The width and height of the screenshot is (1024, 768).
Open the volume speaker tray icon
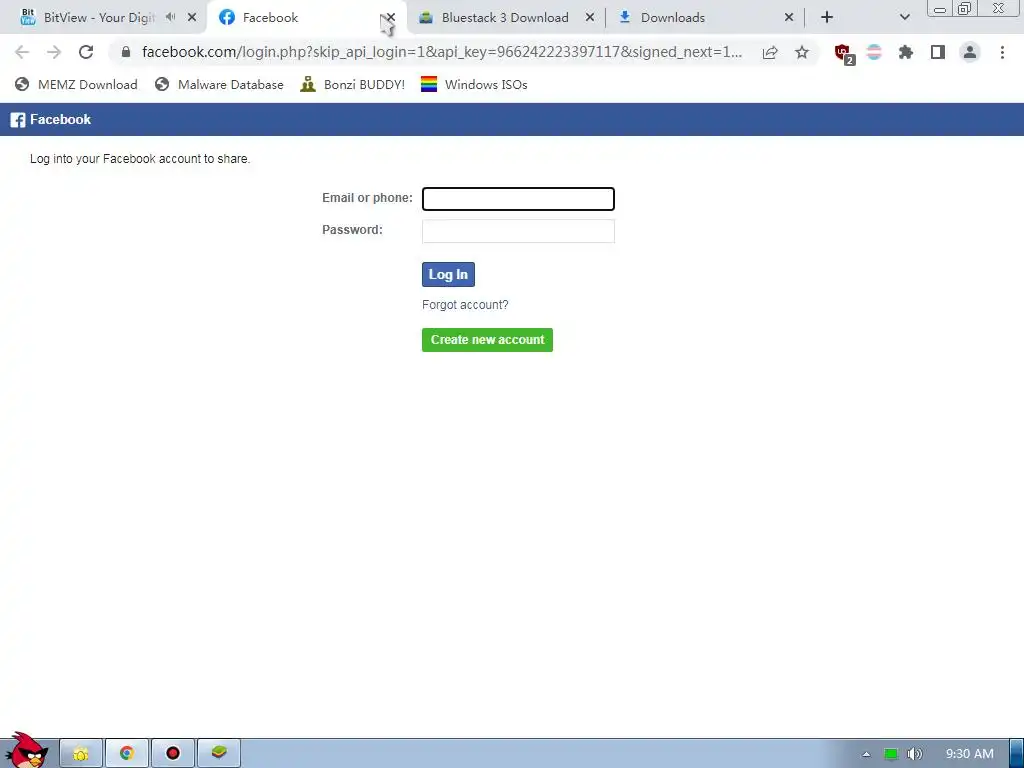[914, 754]
